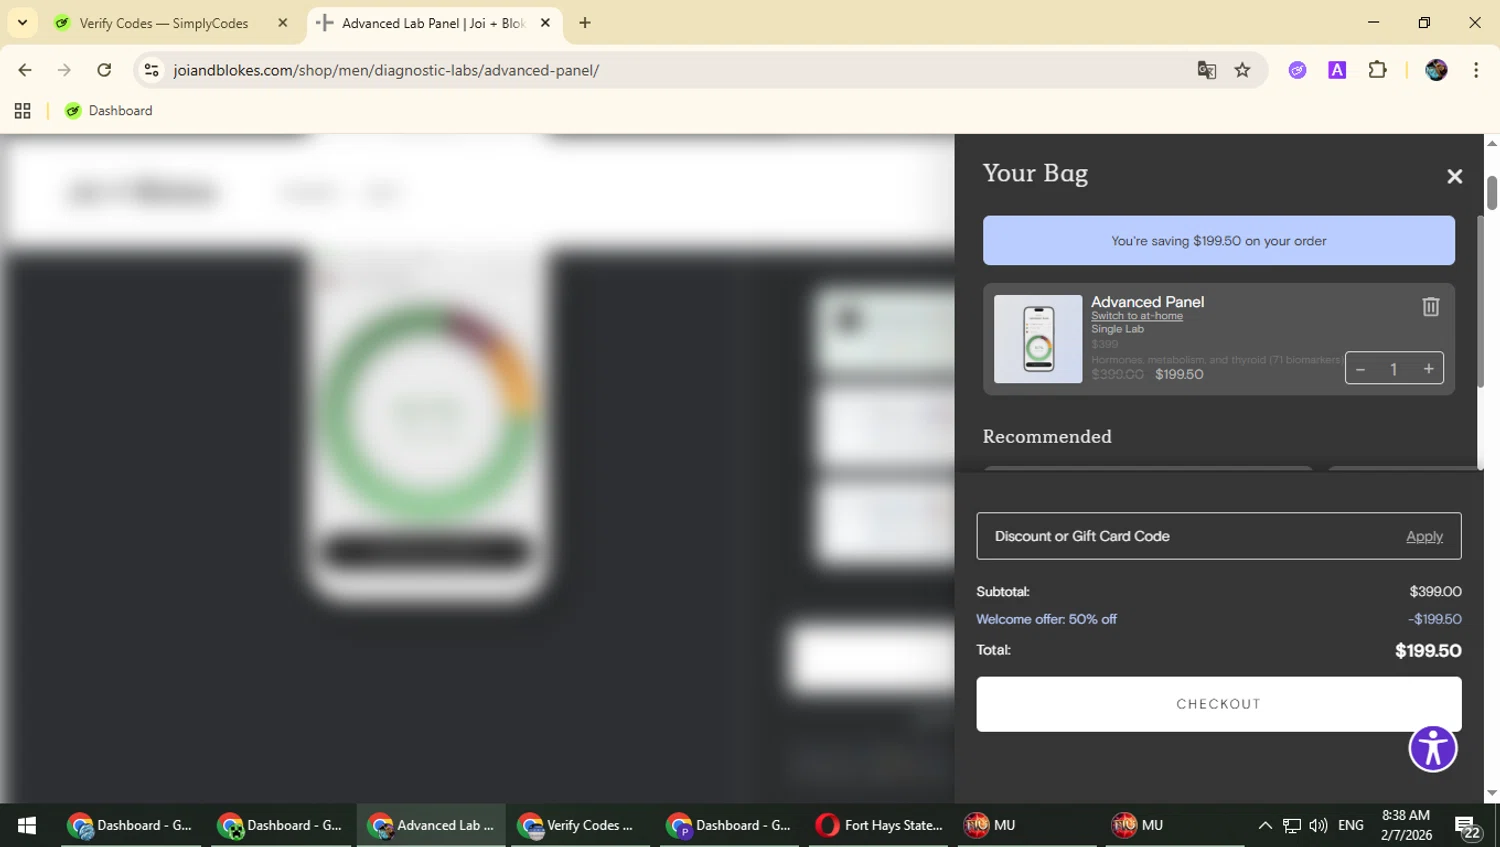Image resolution: width=1500 pixels, height=847 pixels.
Task: Open the purple A extension icon
Action: pyautogui.click(x=1337, y=70)
